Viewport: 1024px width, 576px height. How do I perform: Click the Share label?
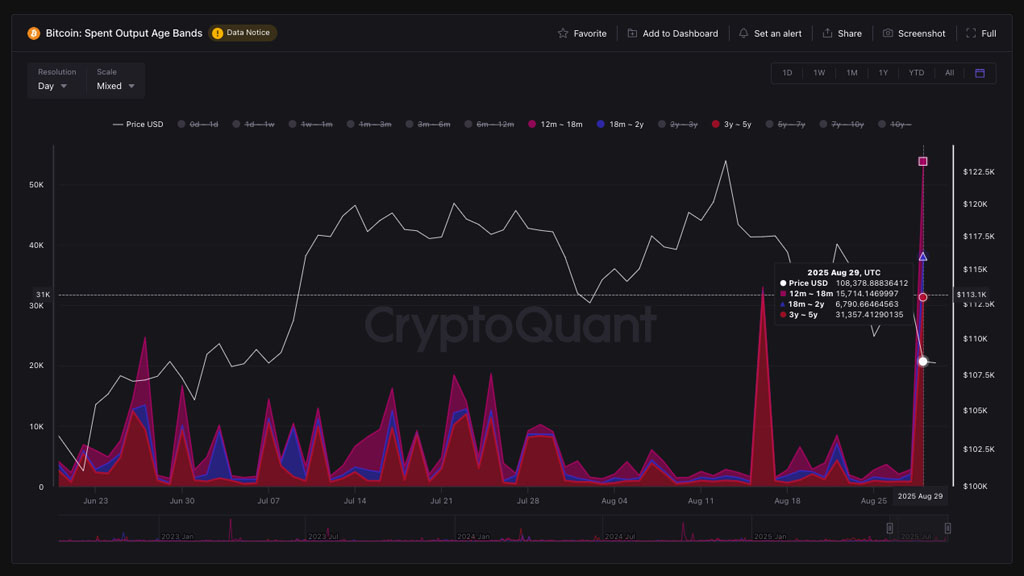click(x=850, y=33)
